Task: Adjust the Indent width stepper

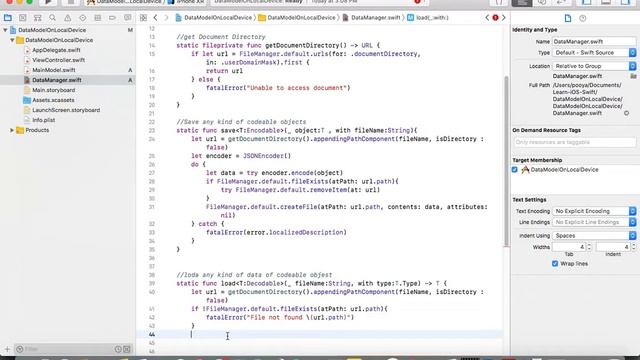Action: [x=633, y=247]
